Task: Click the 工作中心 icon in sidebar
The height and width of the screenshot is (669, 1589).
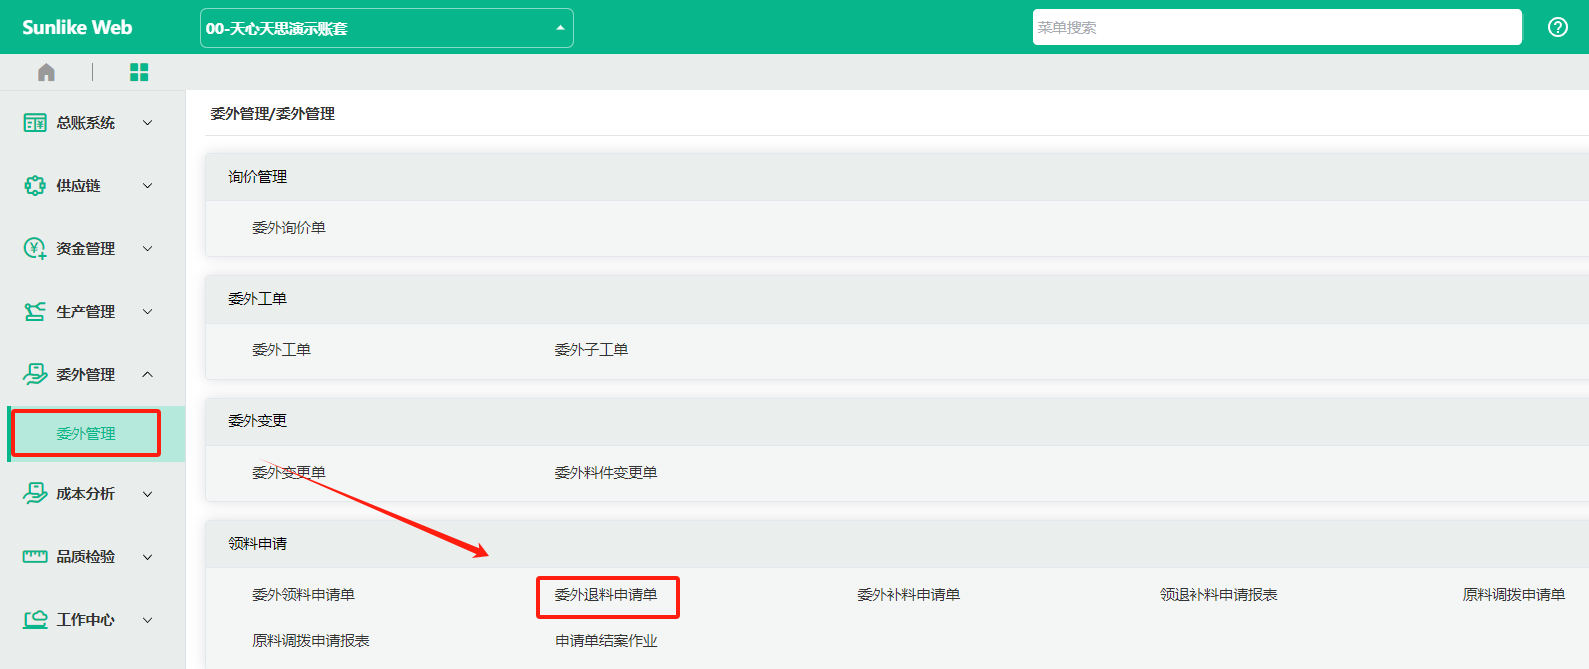Action: tap(35, 620)
